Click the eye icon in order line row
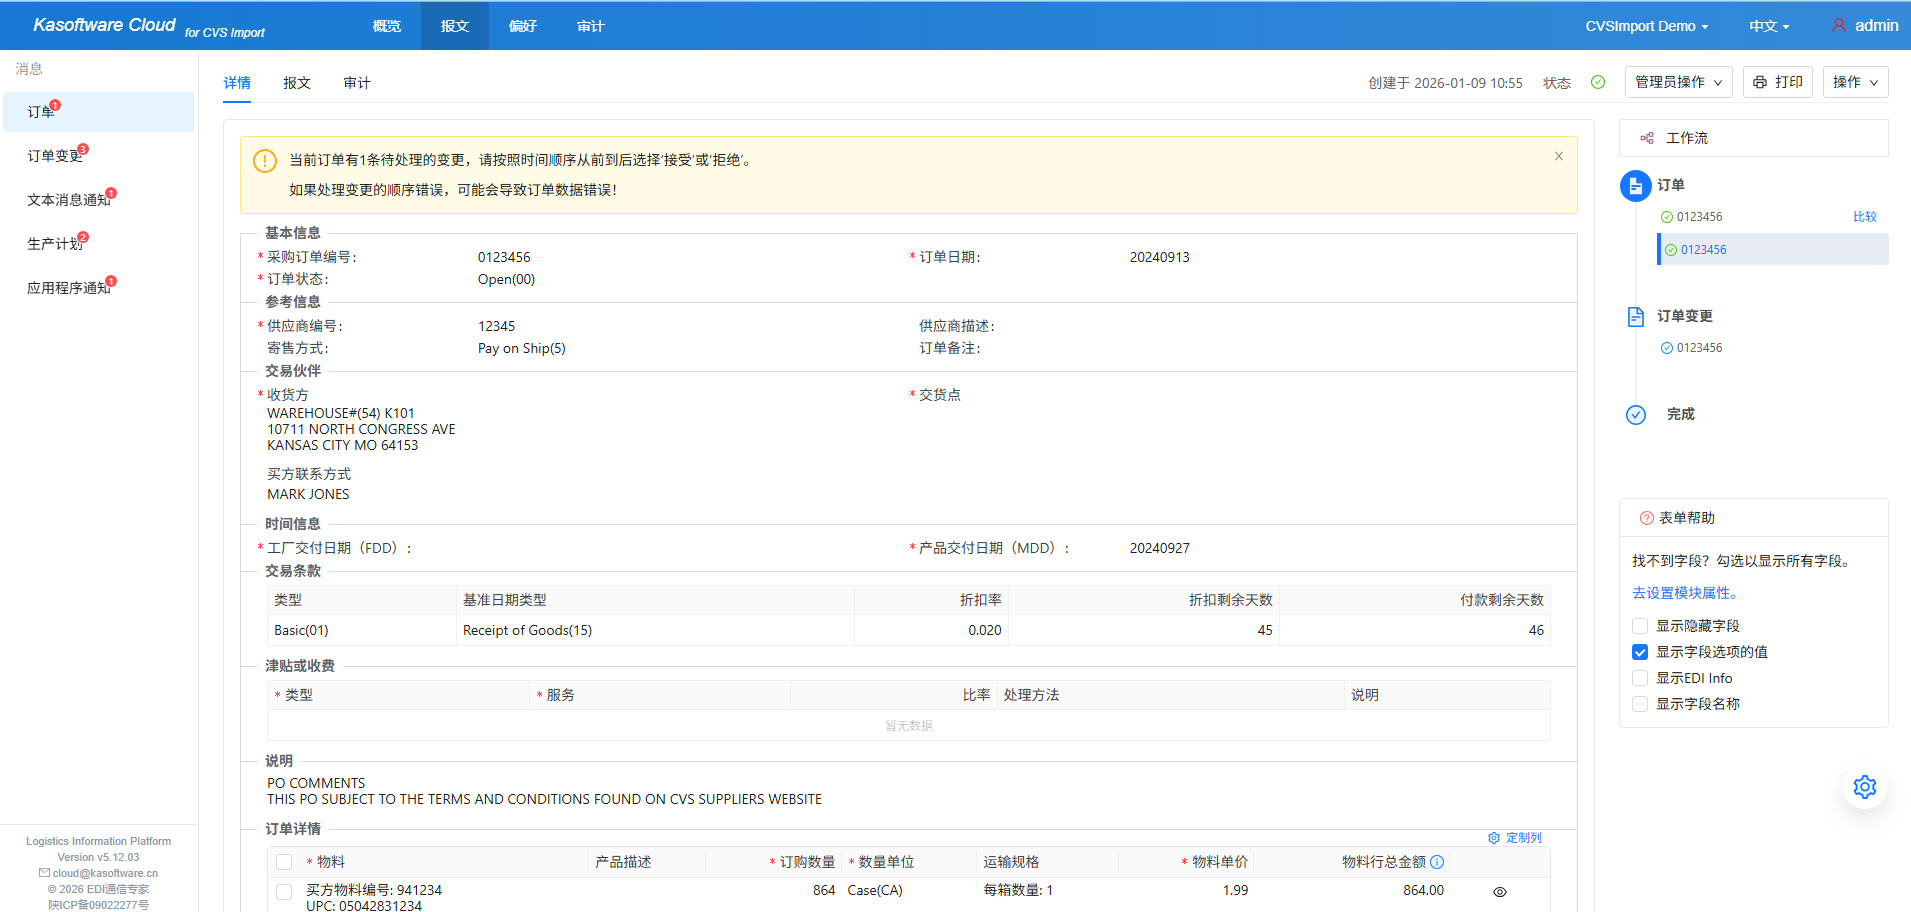This screenshot has height=912, width=1911. (1499, 892)
